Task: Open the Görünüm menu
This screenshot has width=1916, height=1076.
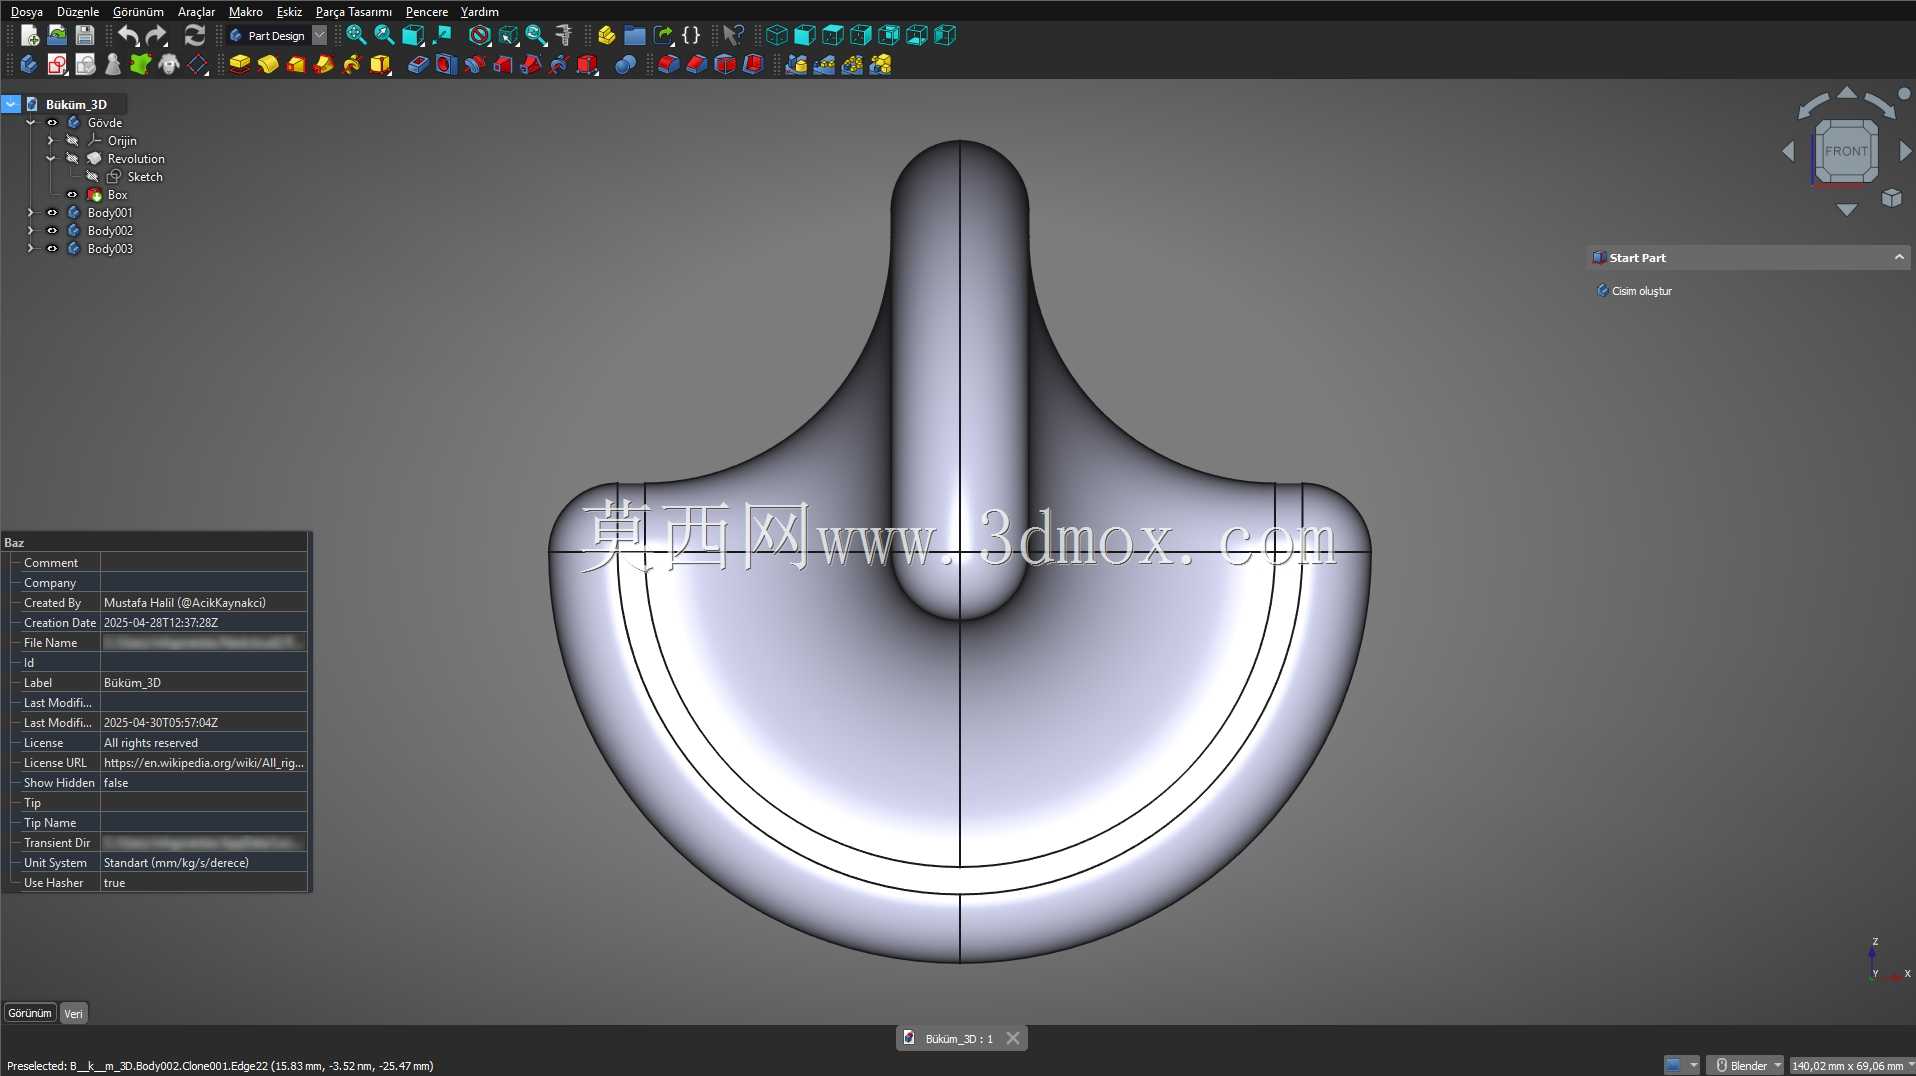Action: 138,12
